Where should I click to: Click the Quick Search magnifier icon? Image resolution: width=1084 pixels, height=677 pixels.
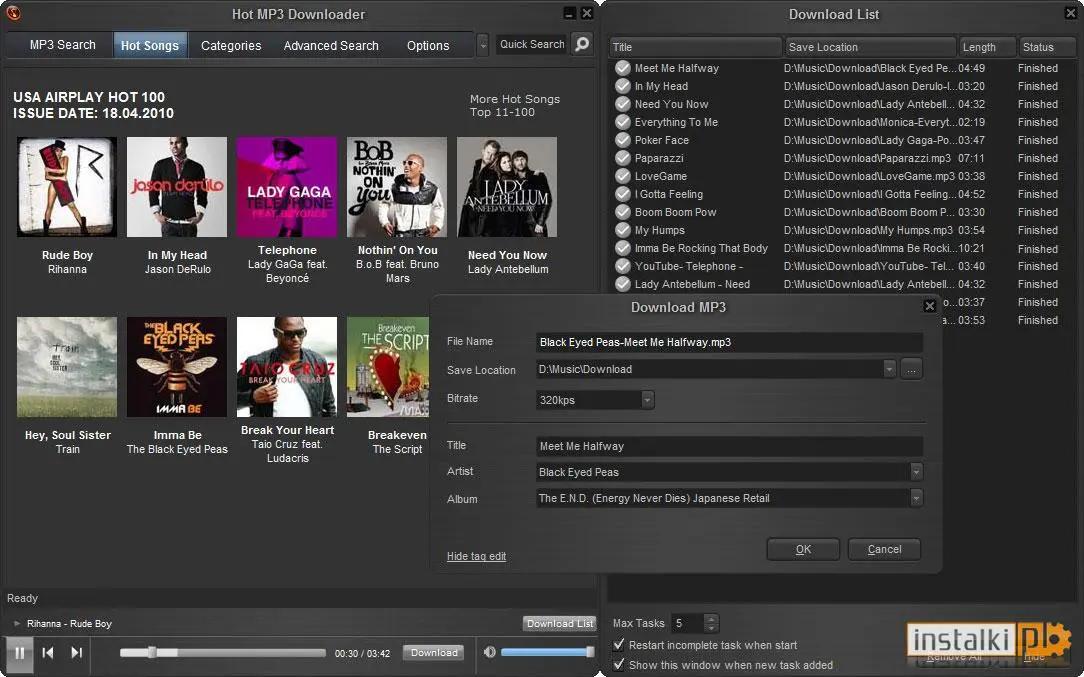click(x=582, y=44)
